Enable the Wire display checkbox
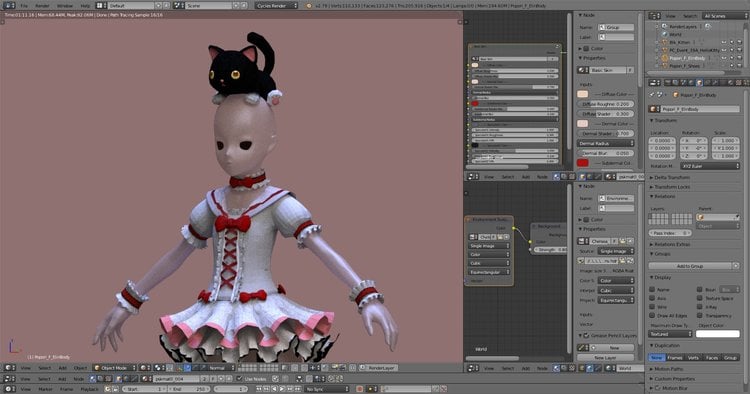 tap(652, 307)
